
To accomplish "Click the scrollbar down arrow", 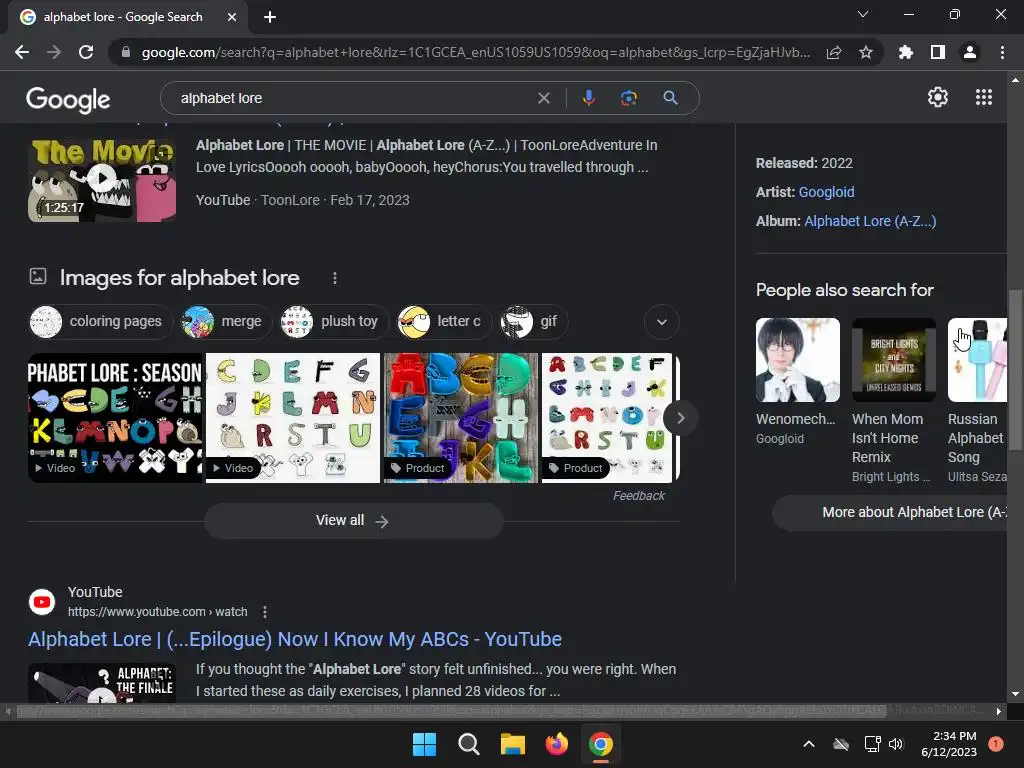I will (1015, 694).
